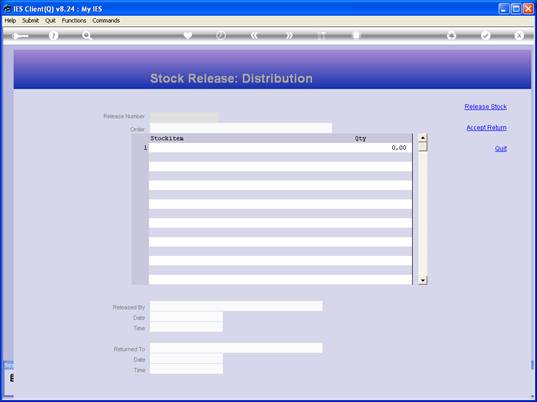The height and width of the screenshot is (402, 537).
Task: Click the checkmark submit icon
Action: pyautogui.click(x=485, y=35)
